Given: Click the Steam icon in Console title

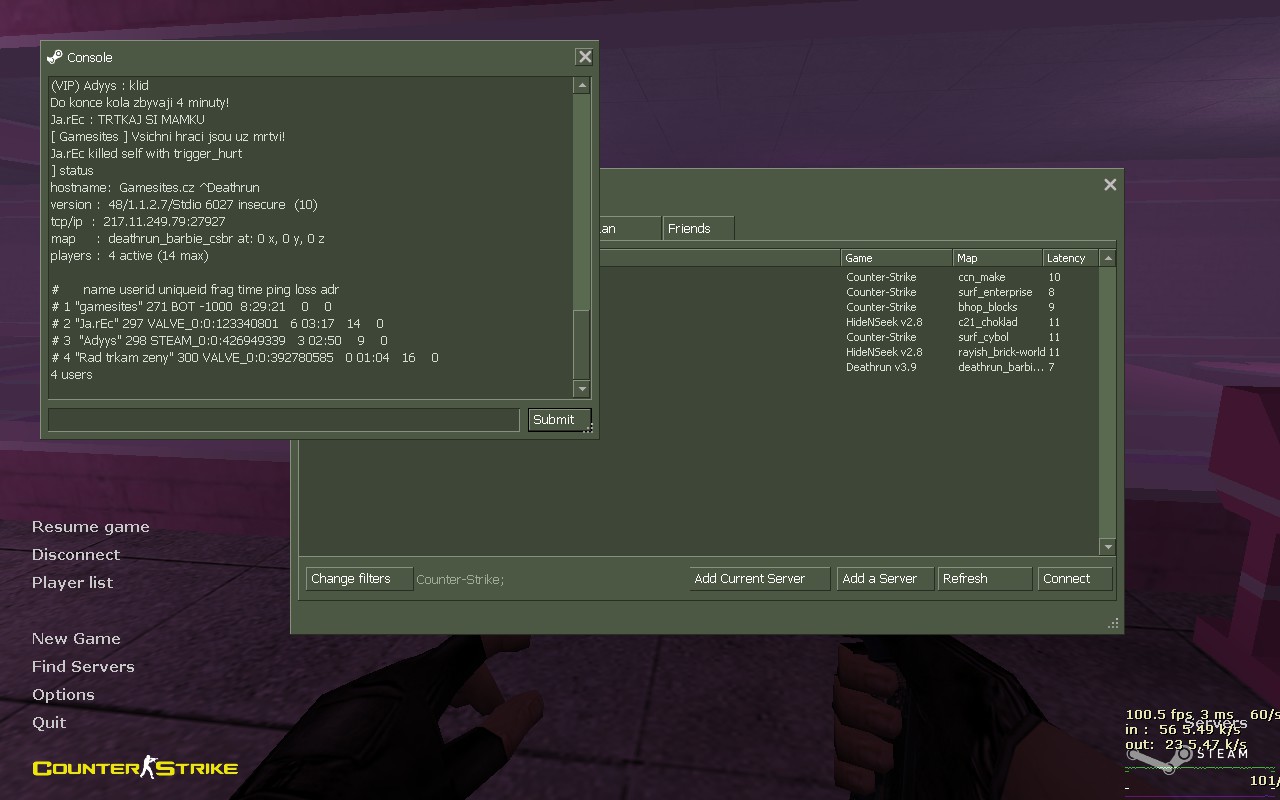Looking at the screenshot, I should [x=55, y=57].
